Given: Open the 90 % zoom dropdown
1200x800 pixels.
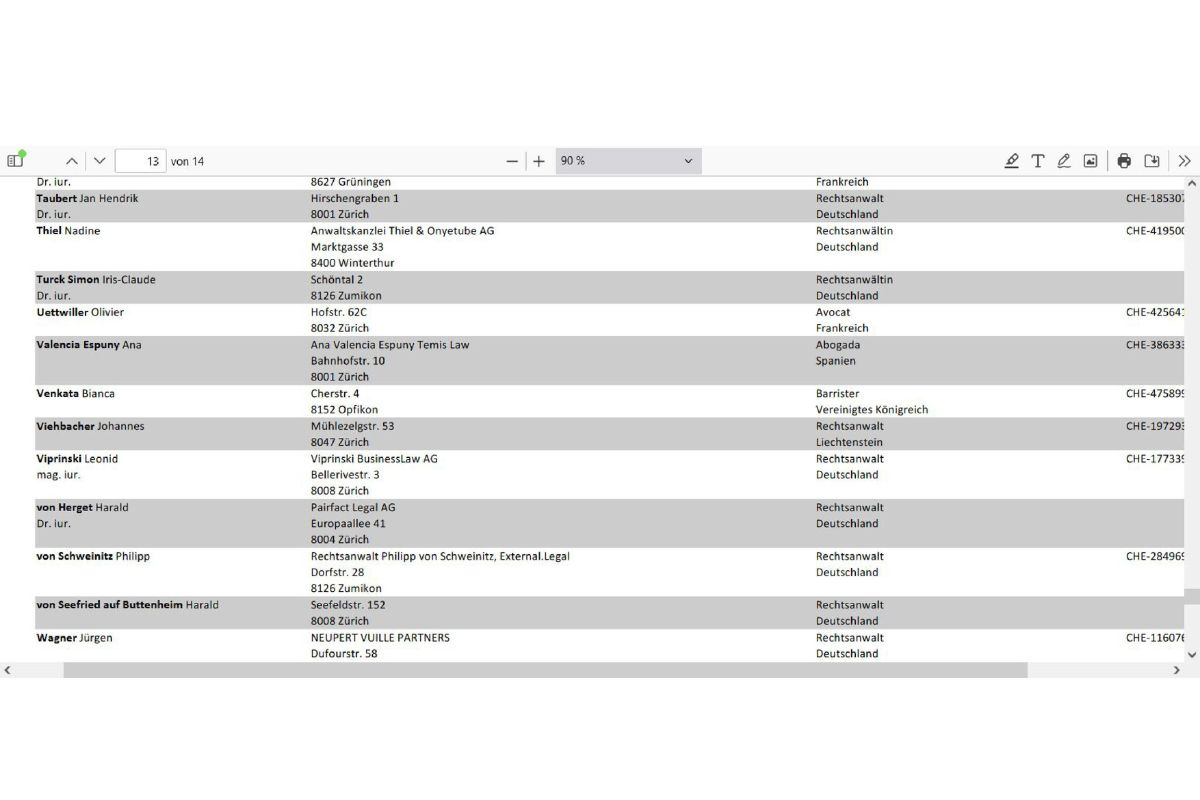Looking at the screenshot, I should coord(628,161).
